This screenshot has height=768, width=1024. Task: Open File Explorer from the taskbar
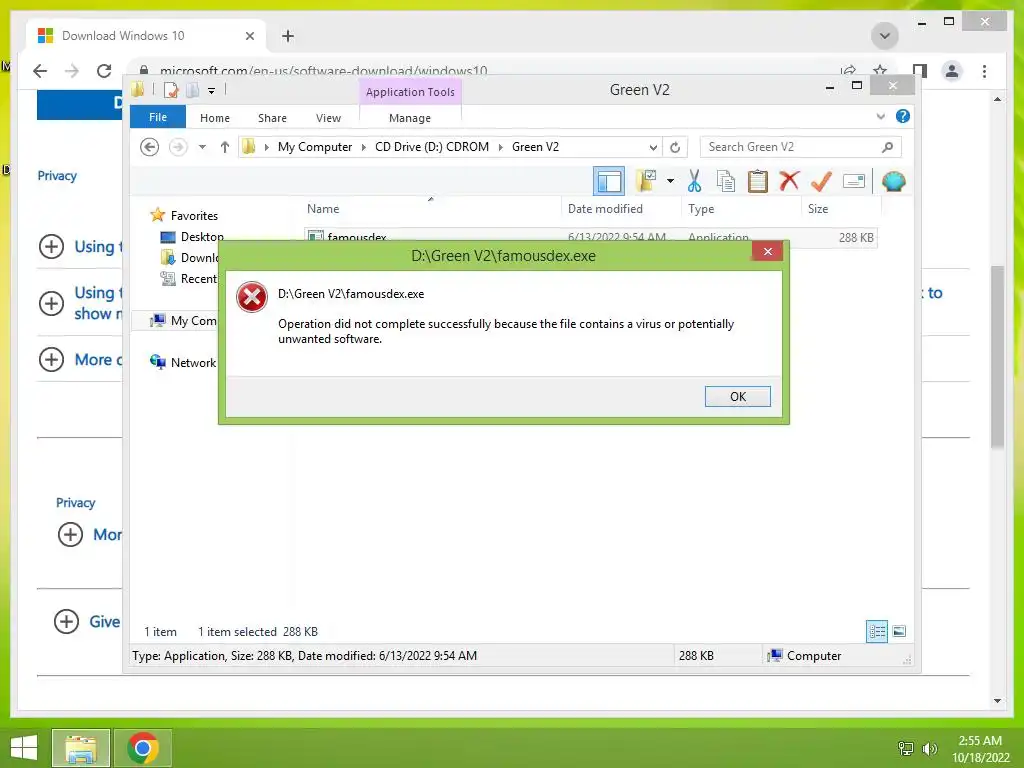click(81, 748)
